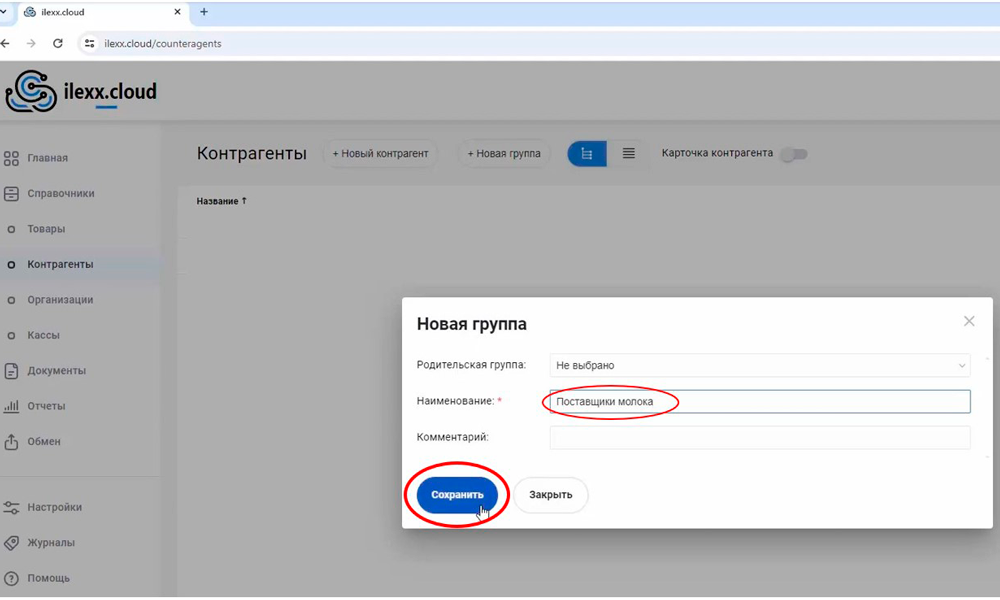Open the Помощь question mark icon
This screenshot has width=1000, height=600.
tap(12, 578)
